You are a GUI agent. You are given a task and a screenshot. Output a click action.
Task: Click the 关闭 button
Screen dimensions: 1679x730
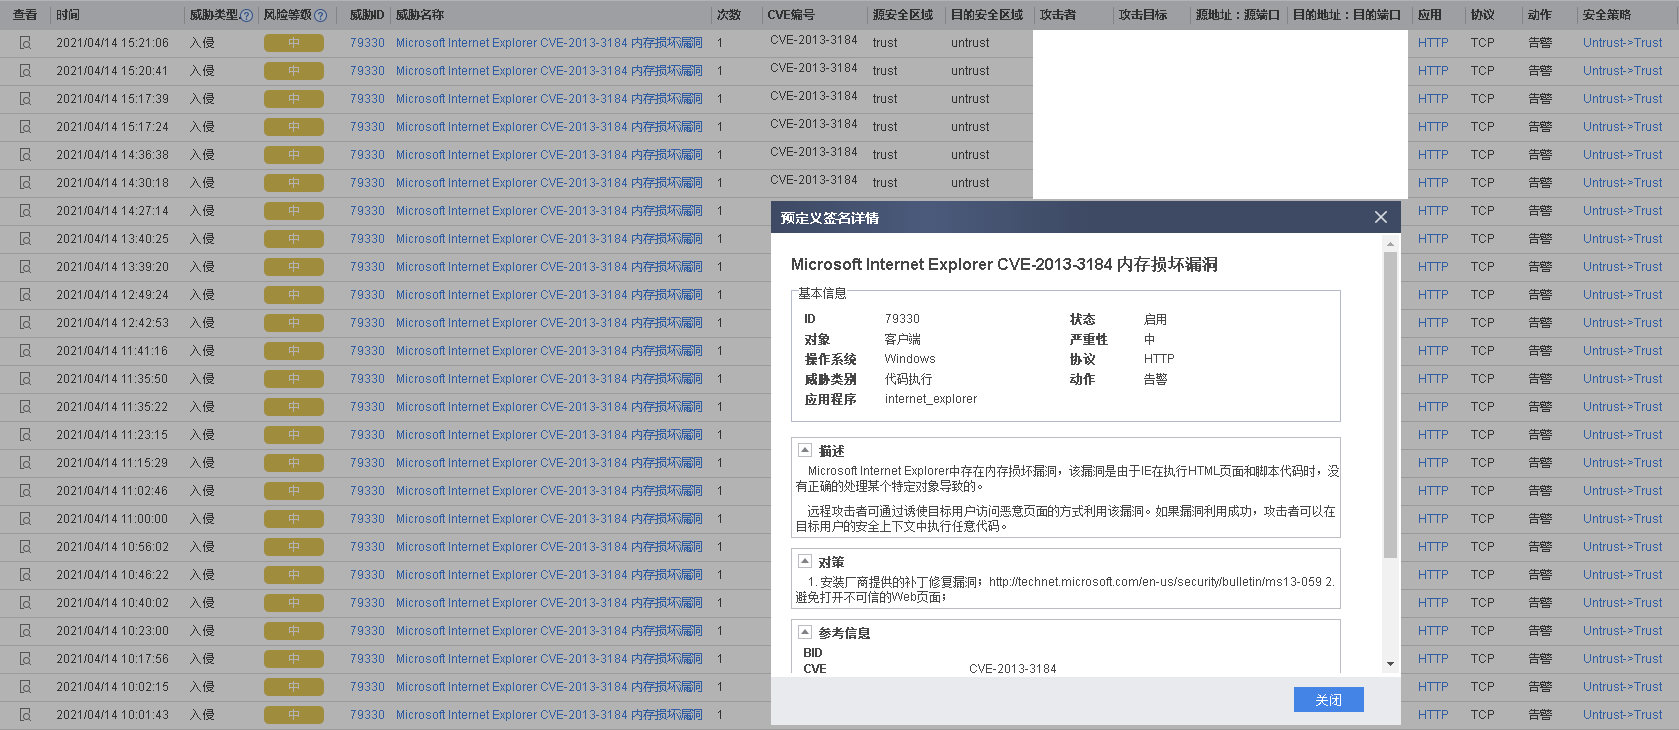[1328, 699]
